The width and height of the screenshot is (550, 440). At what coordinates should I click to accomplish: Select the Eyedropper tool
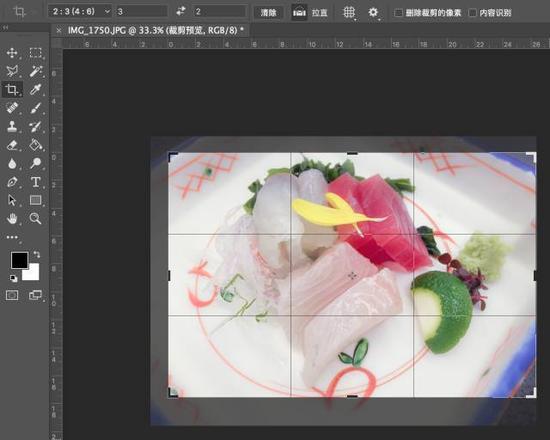[36, 89]
